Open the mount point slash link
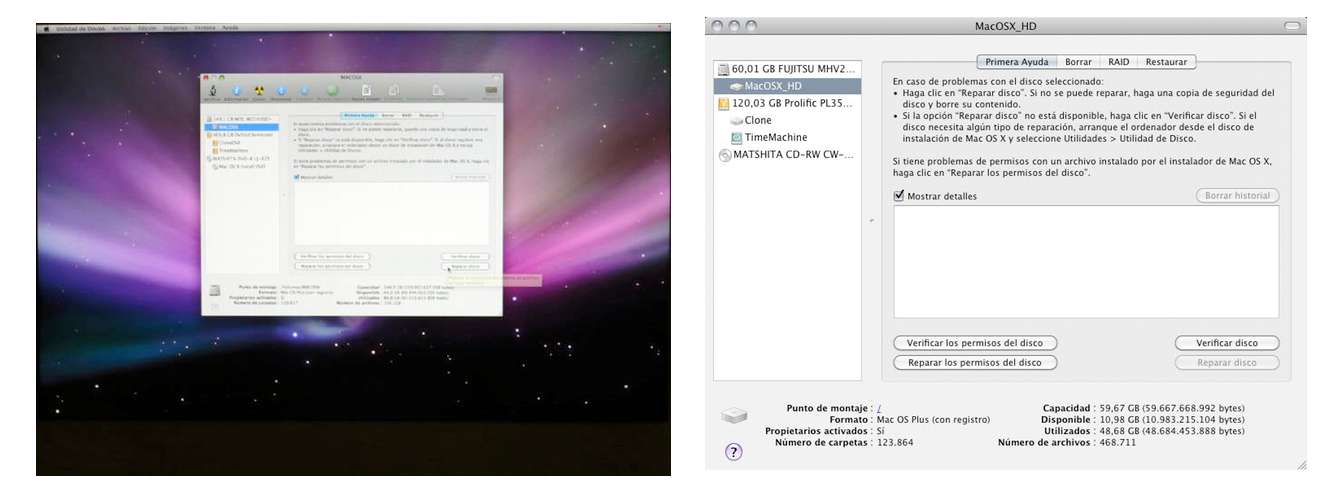Screen dimensions: 1330x500 (878, 408)
